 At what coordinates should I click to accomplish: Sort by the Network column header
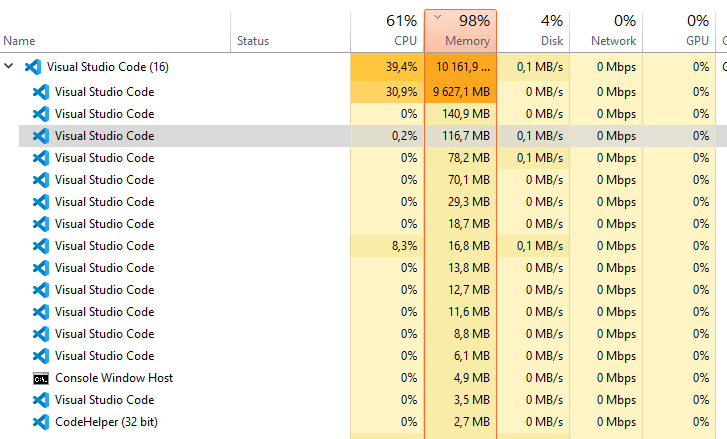pyautogui.click(x=606, y=31)
